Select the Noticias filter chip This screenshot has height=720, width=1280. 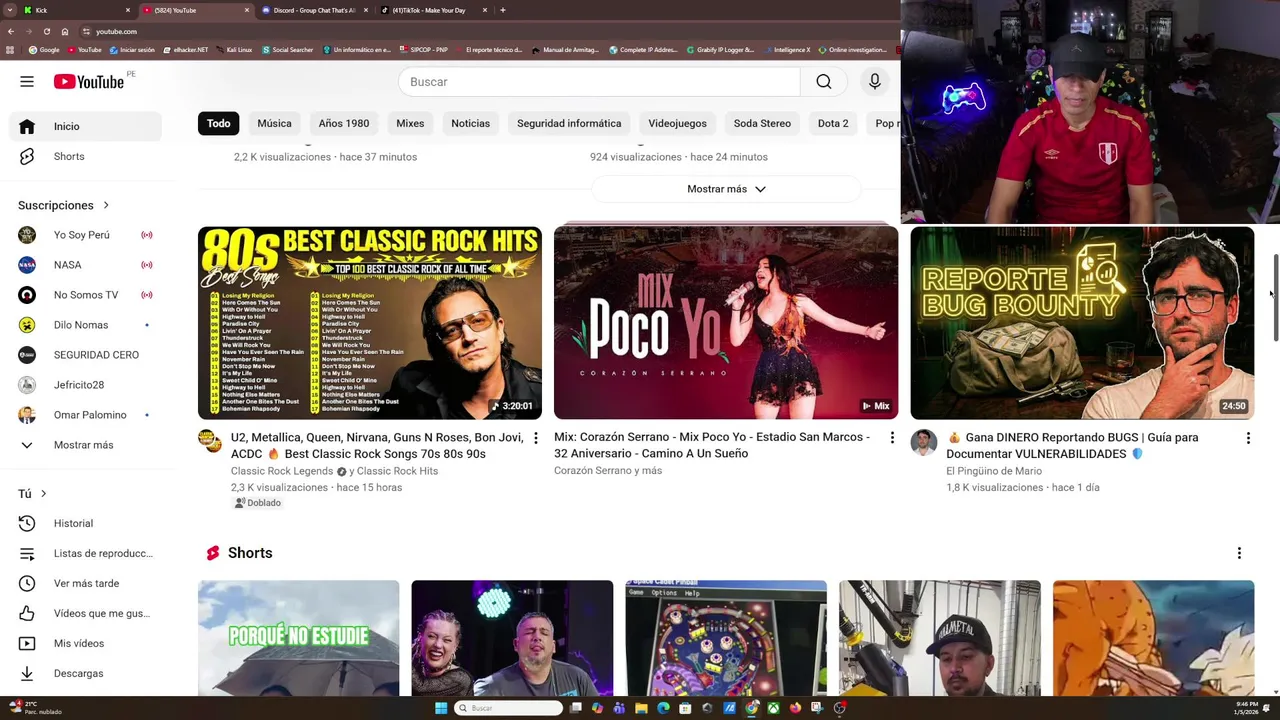[470, 123]
